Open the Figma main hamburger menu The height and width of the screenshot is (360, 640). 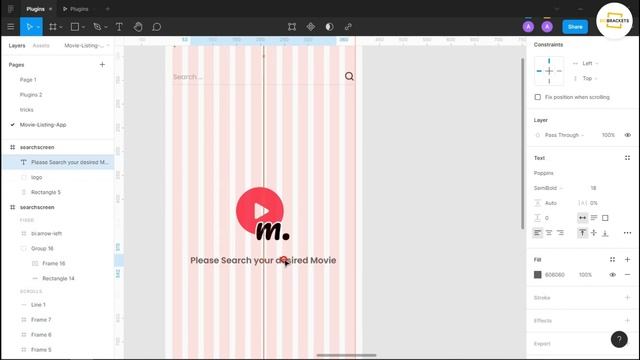(11, 27)
